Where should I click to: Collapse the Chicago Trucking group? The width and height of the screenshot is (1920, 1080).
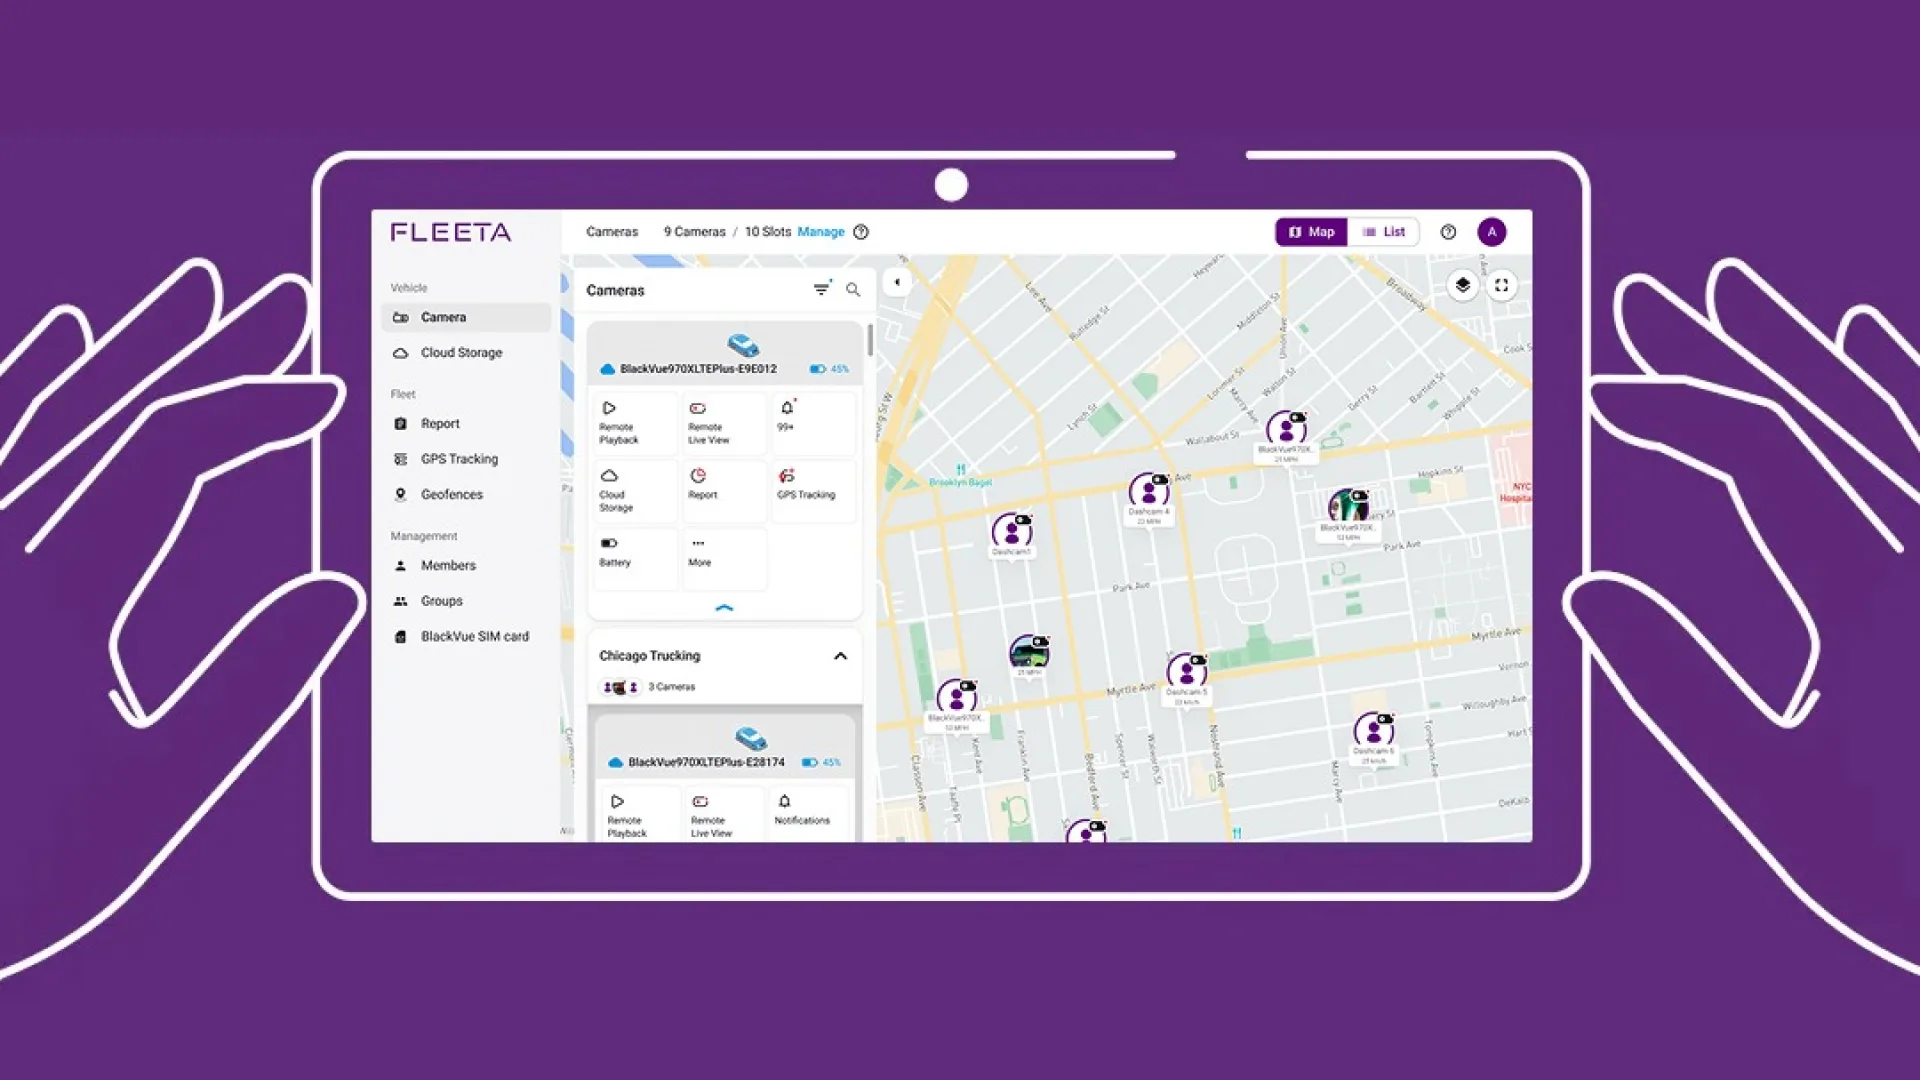click(840, 657)
